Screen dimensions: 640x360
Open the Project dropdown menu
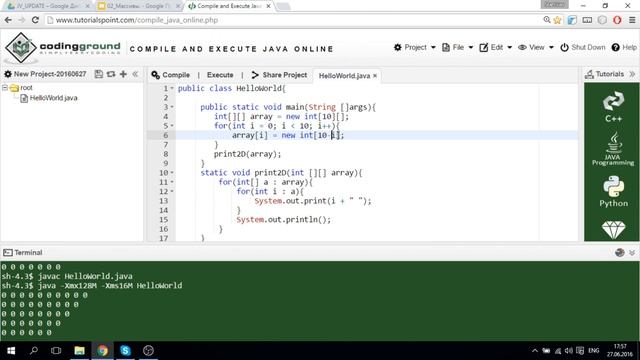(x=415, y=47)
